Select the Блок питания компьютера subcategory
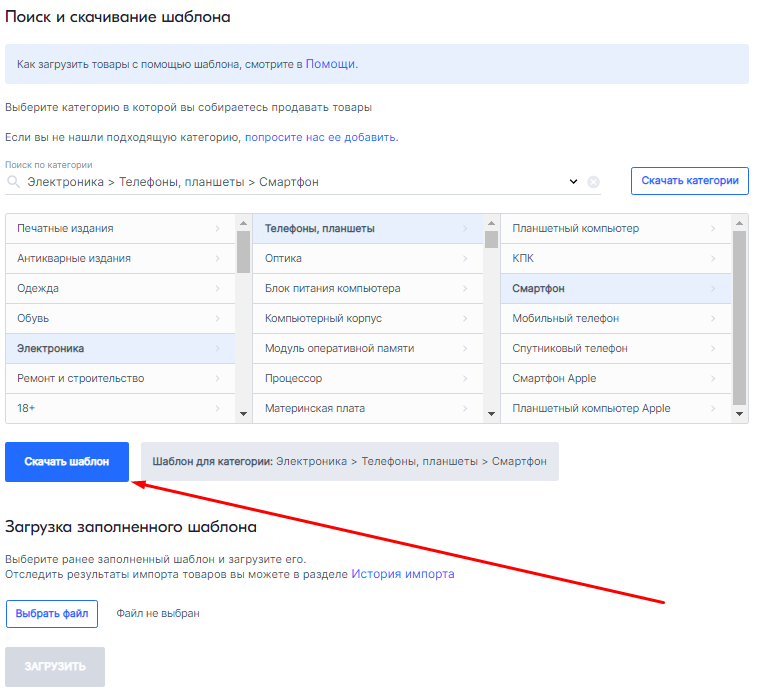The image size is (780, 694). [x=368, y=289]
